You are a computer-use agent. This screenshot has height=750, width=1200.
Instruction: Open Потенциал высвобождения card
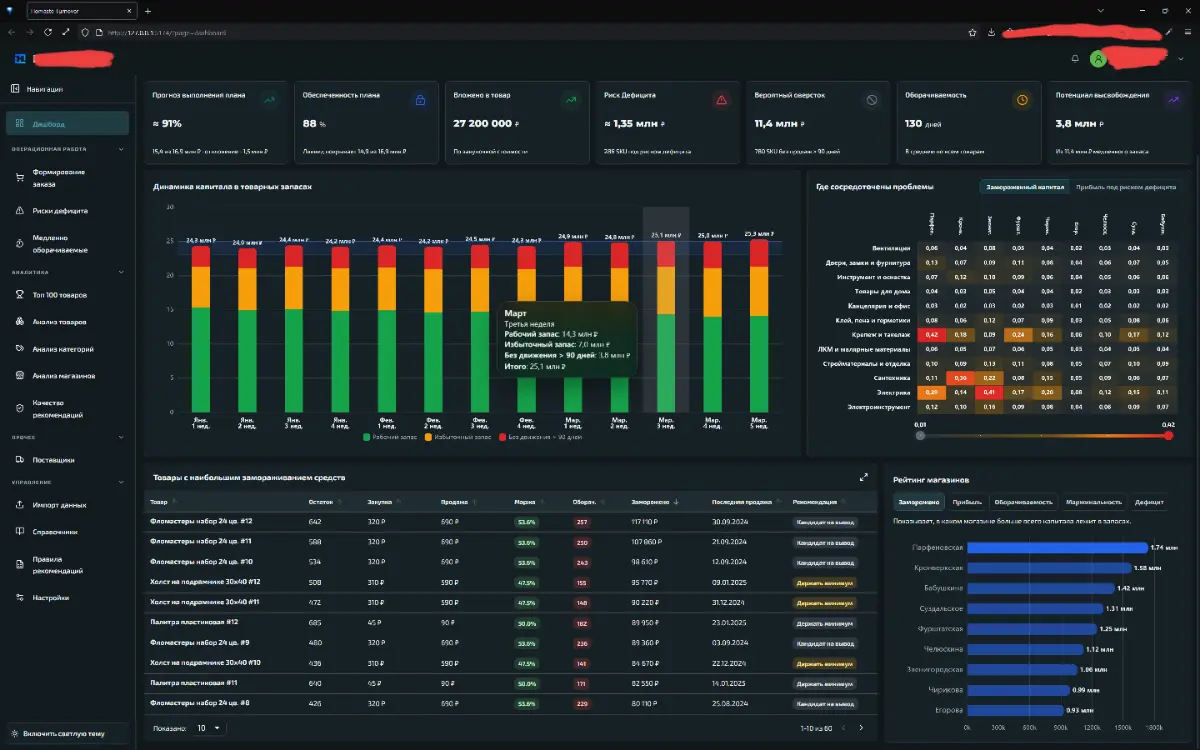[1118, 122]
